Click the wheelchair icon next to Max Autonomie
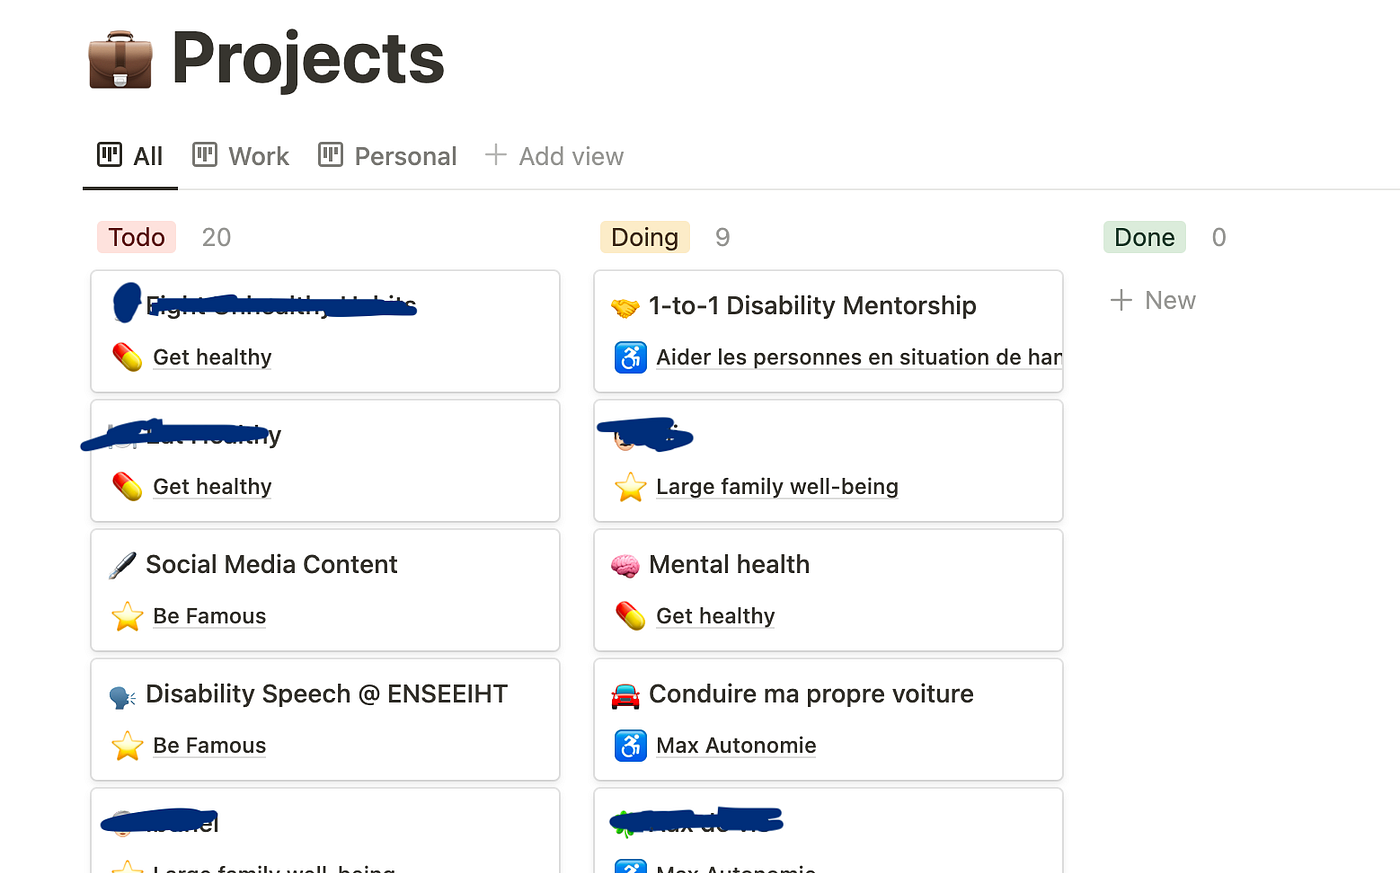The width and height of the screenshot is (1400, 873). tap(630, 745)
